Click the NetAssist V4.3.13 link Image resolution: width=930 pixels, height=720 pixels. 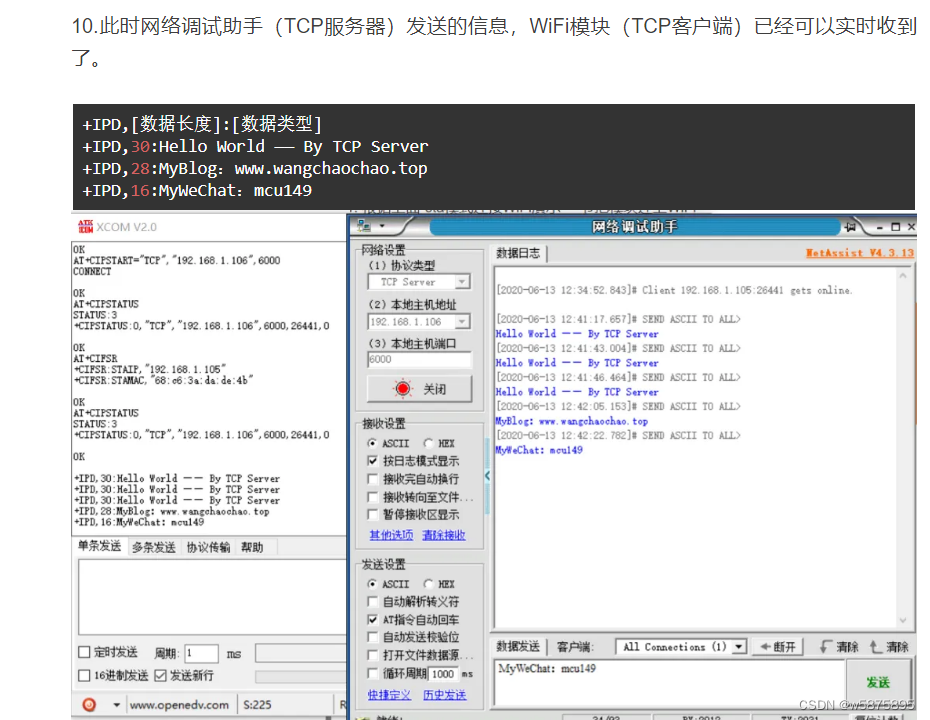click(x=859, y=253)
